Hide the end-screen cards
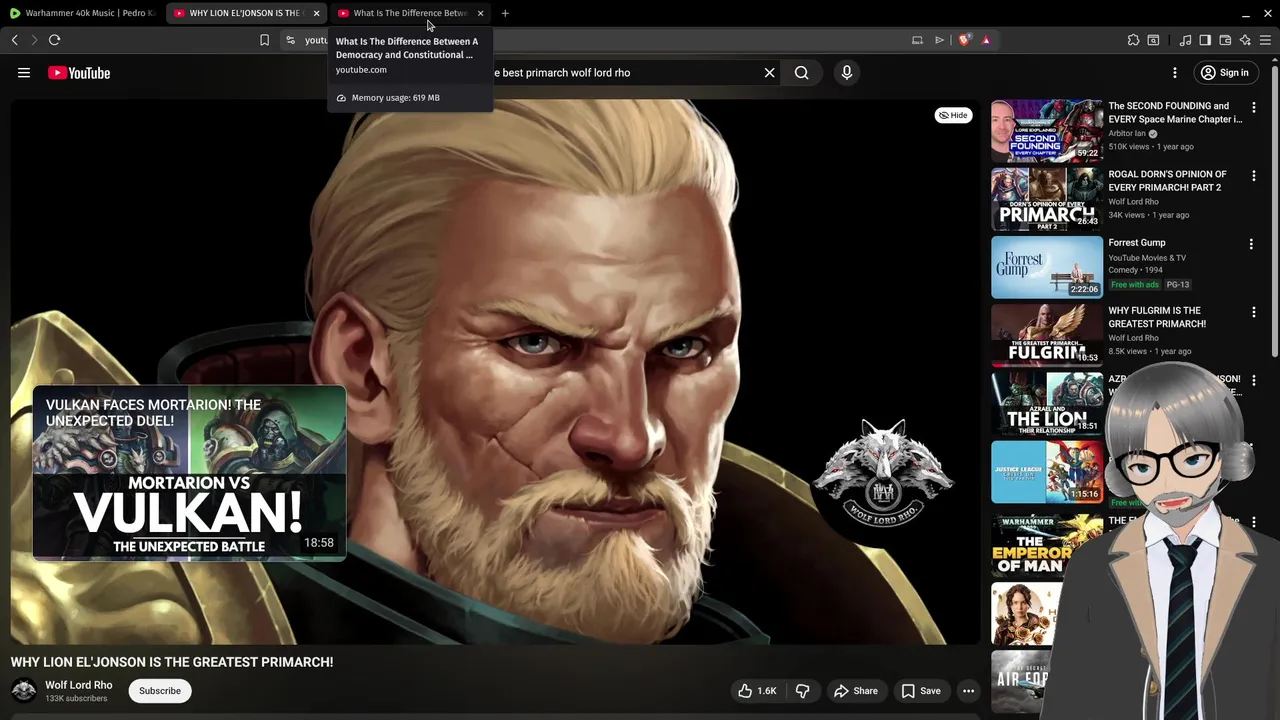 [952, 115]
